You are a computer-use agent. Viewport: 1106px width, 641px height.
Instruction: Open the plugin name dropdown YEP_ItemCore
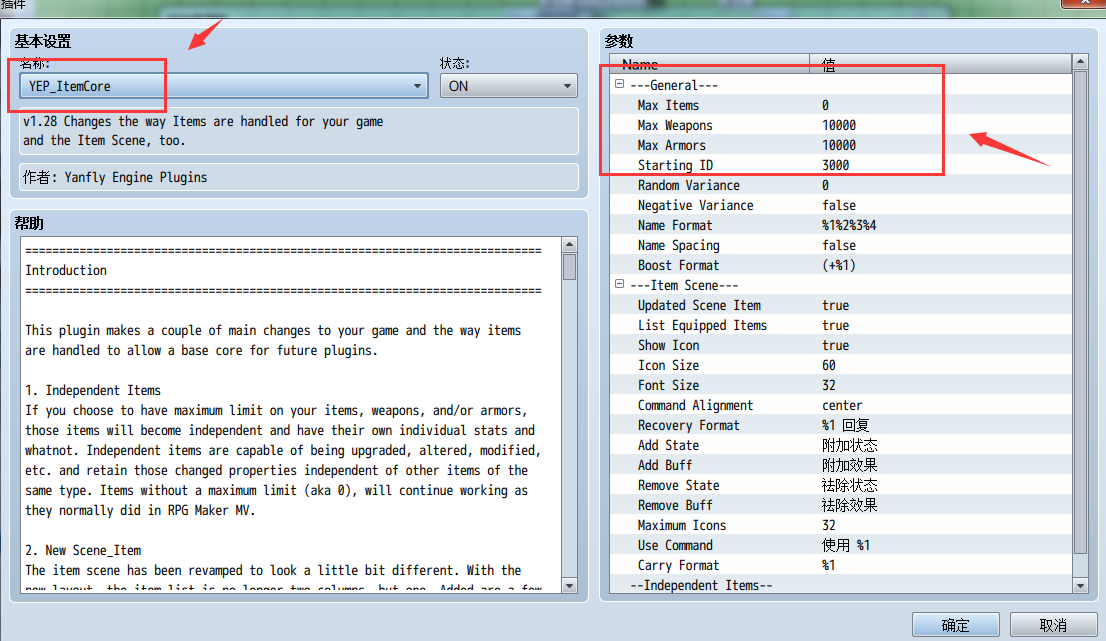[224, 86]
